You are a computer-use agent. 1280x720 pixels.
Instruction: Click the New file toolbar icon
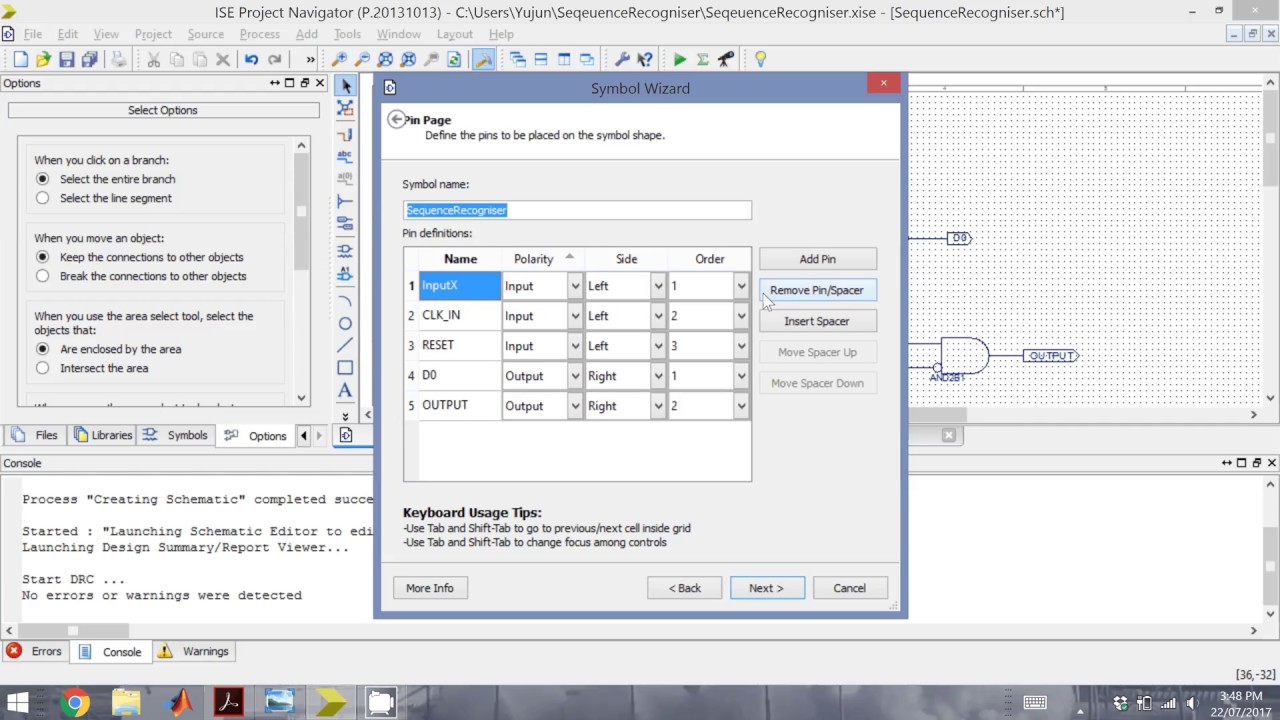click(x=20, y=60)
